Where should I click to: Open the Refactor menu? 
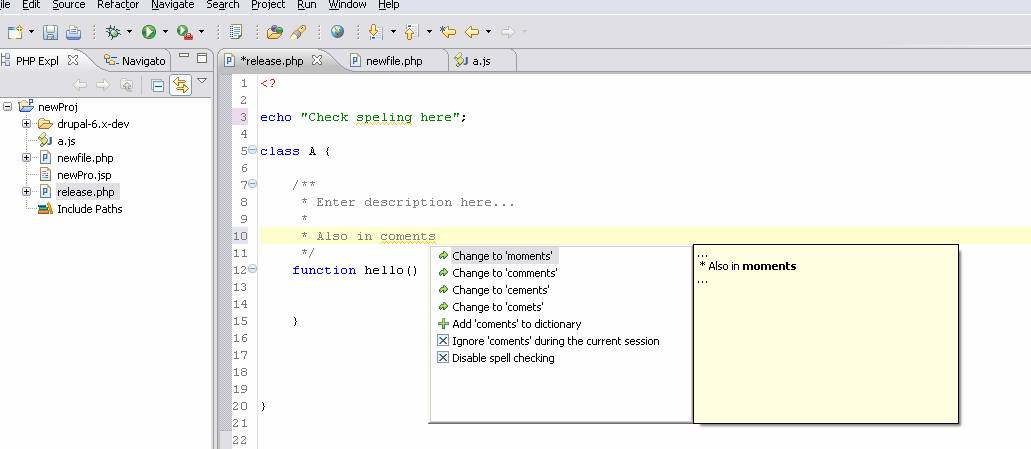[118, 5]
